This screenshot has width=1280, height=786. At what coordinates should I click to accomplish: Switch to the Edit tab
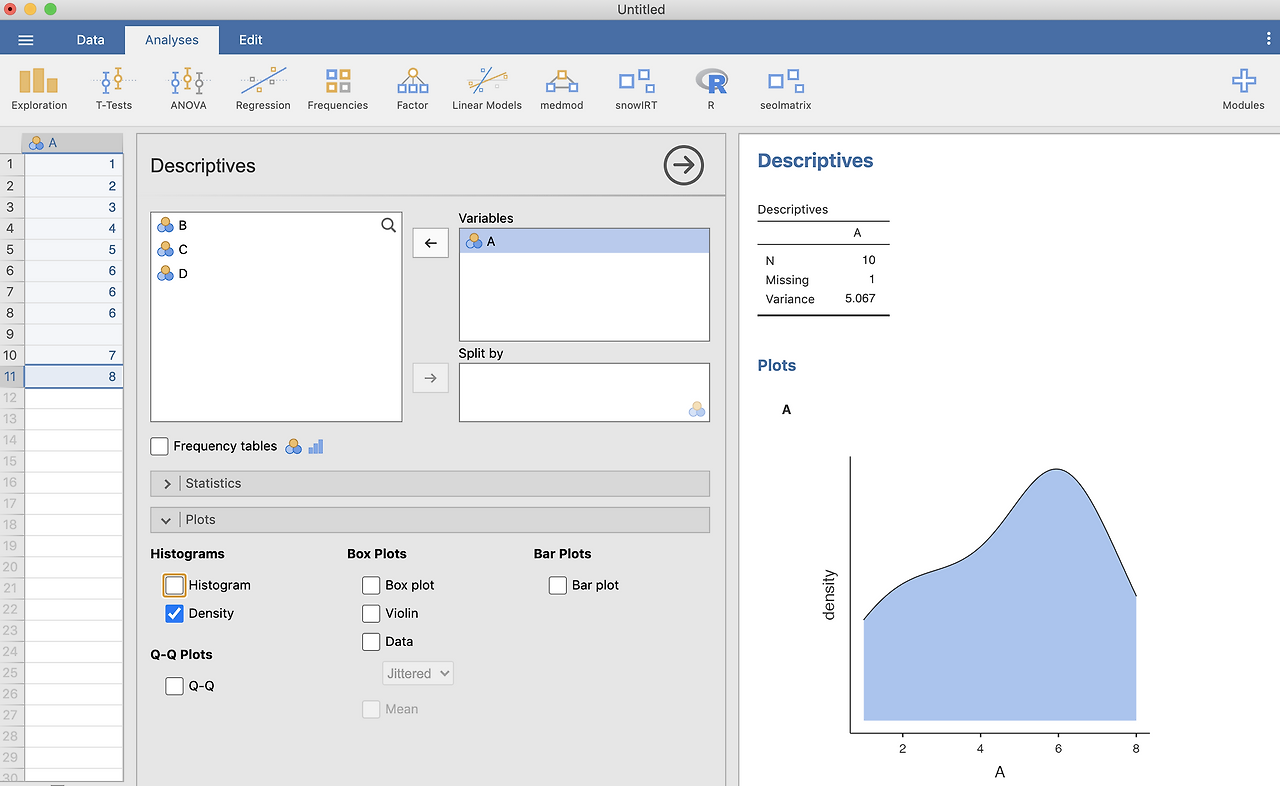251,40
